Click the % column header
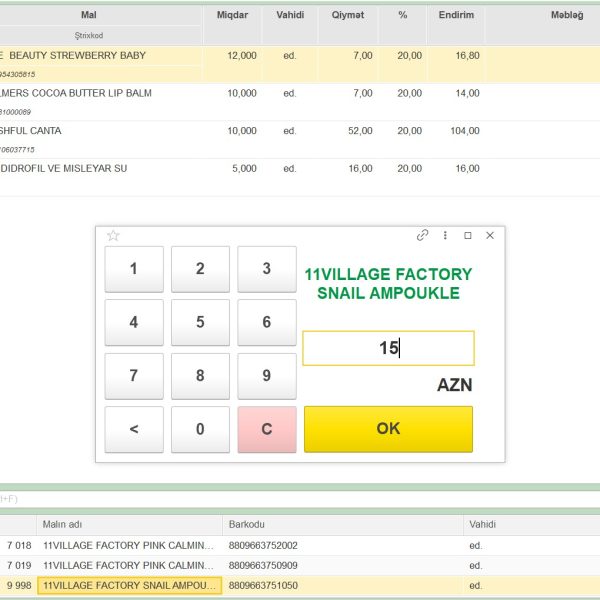The image size is (600, 600). point(403,15)
